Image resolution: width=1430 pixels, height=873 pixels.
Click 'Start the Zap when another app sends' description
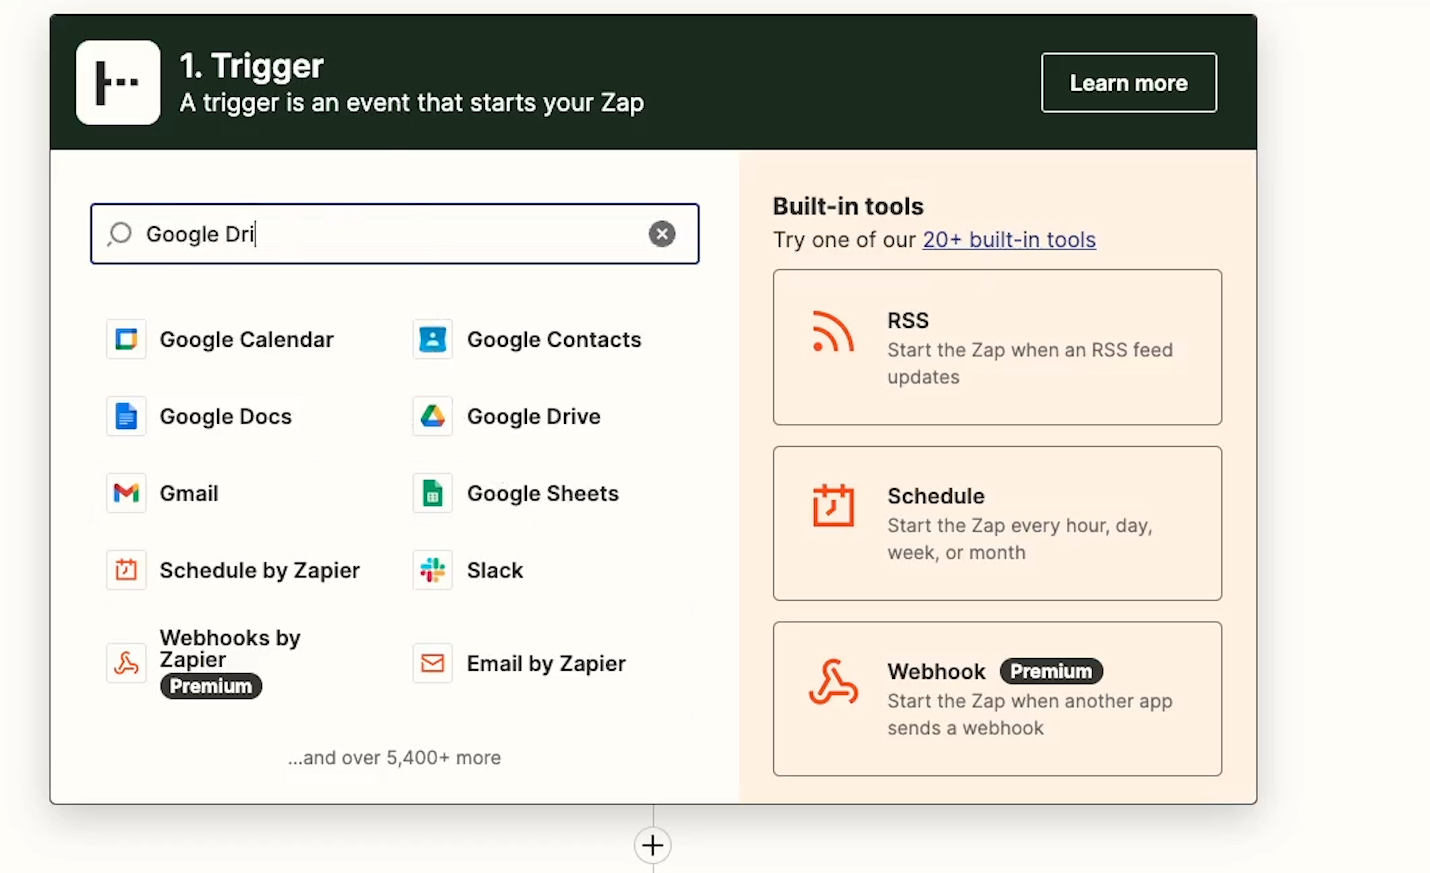pyautogui.click(x=1030, y=715)
